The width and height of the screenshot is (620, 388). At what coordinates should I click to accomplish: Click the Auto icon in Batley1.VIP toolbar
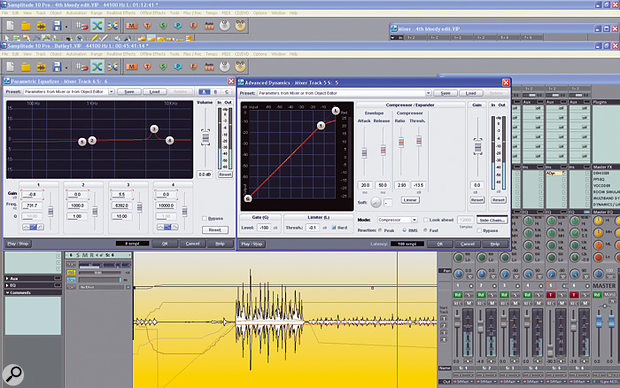point(209,66)
